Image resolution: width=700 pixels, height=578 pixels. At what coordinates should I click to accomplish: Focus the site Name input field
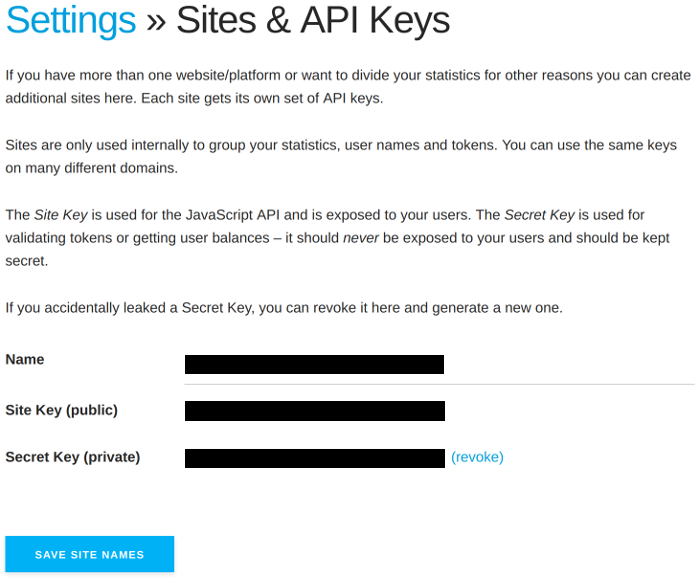click(314, 364)
